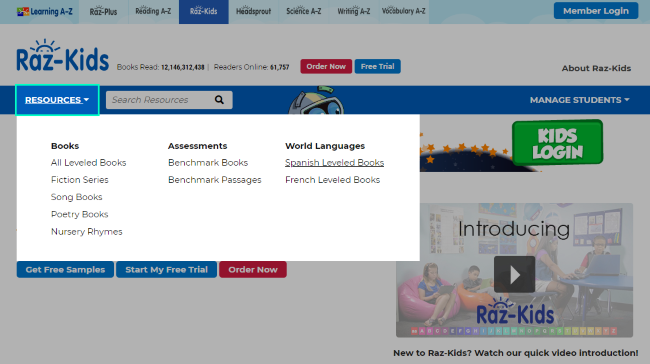Switch to the Reading A-Z tab

pos(153,12)
